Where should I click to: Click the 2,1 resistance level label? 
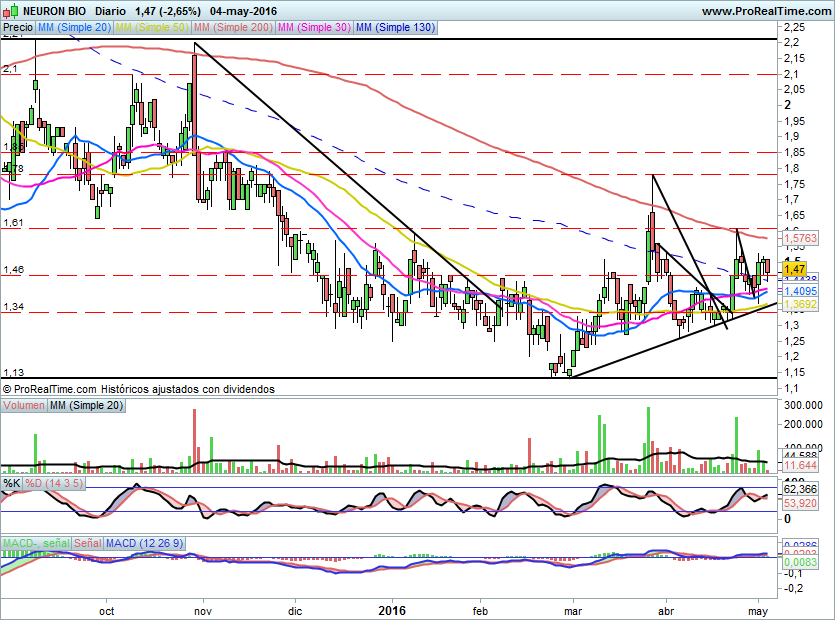(x=10, y=69)
